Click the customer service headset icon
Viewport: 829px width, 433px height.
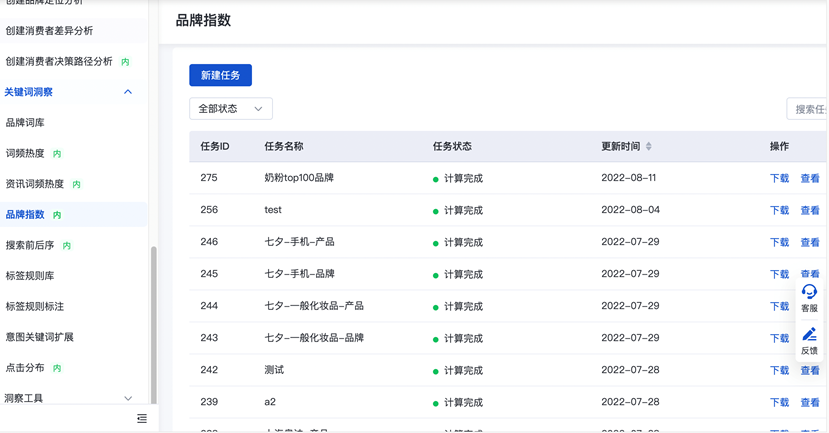809,292
